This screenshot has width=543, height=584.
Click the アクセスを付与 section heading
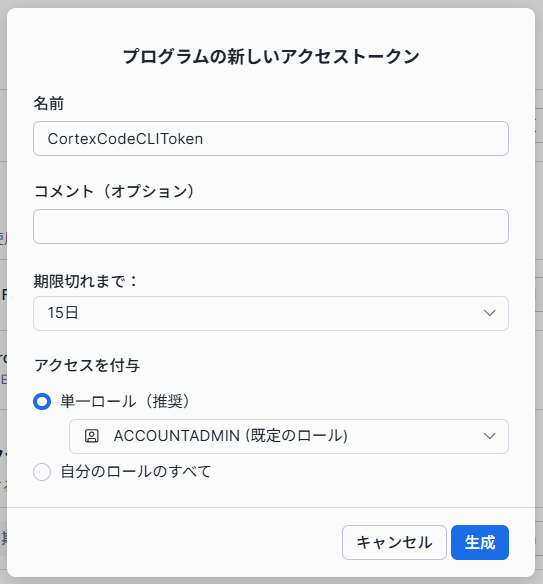pyautogui.click(x=87, y=365)
